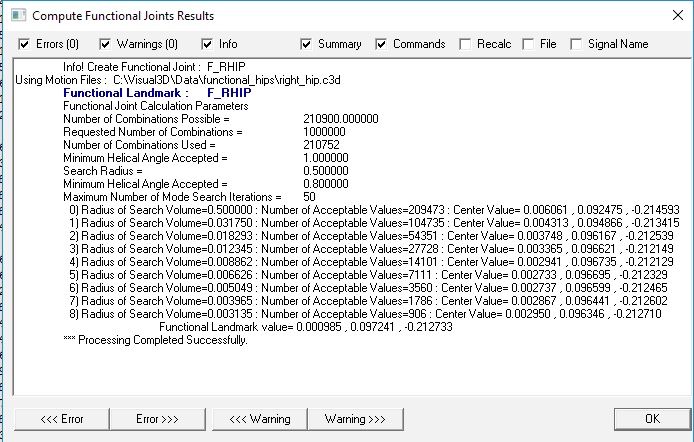Enable the Recalc checkbox

coord(465,44)
